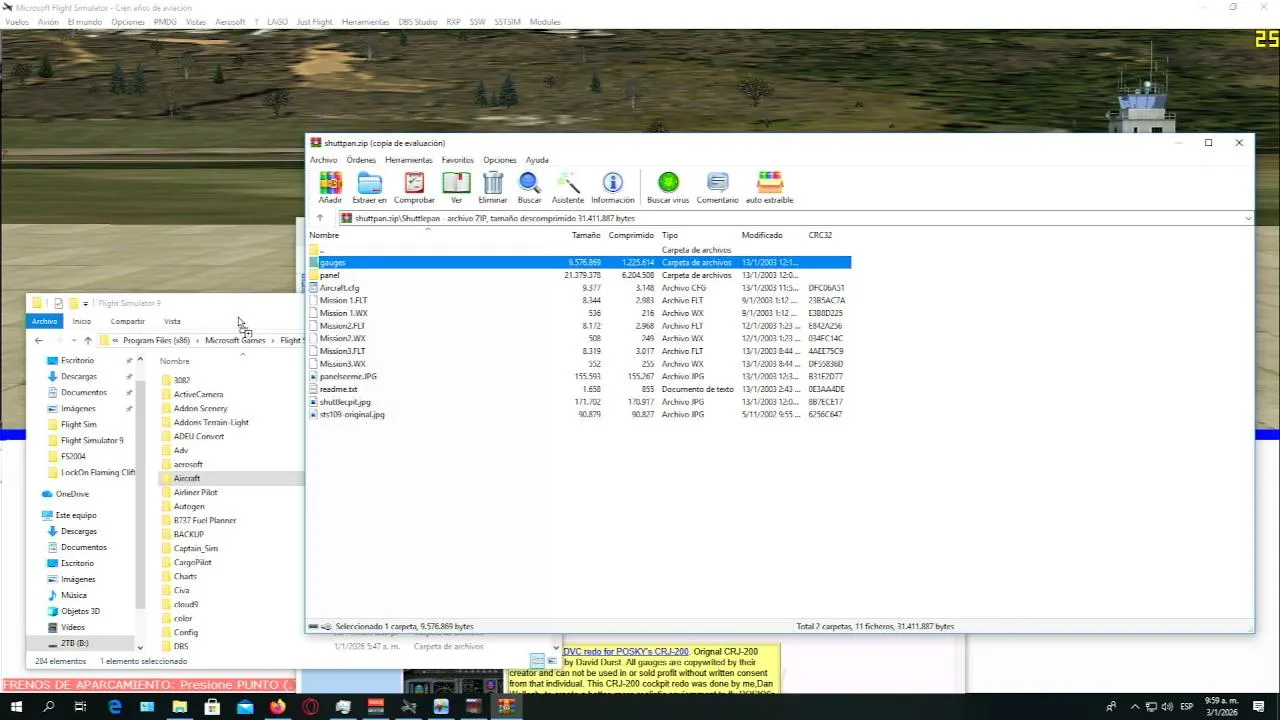This screenshot has width=1280, height=720.
Task: Open recent locations dropdown in File Explorer
Action: (73, 340)
